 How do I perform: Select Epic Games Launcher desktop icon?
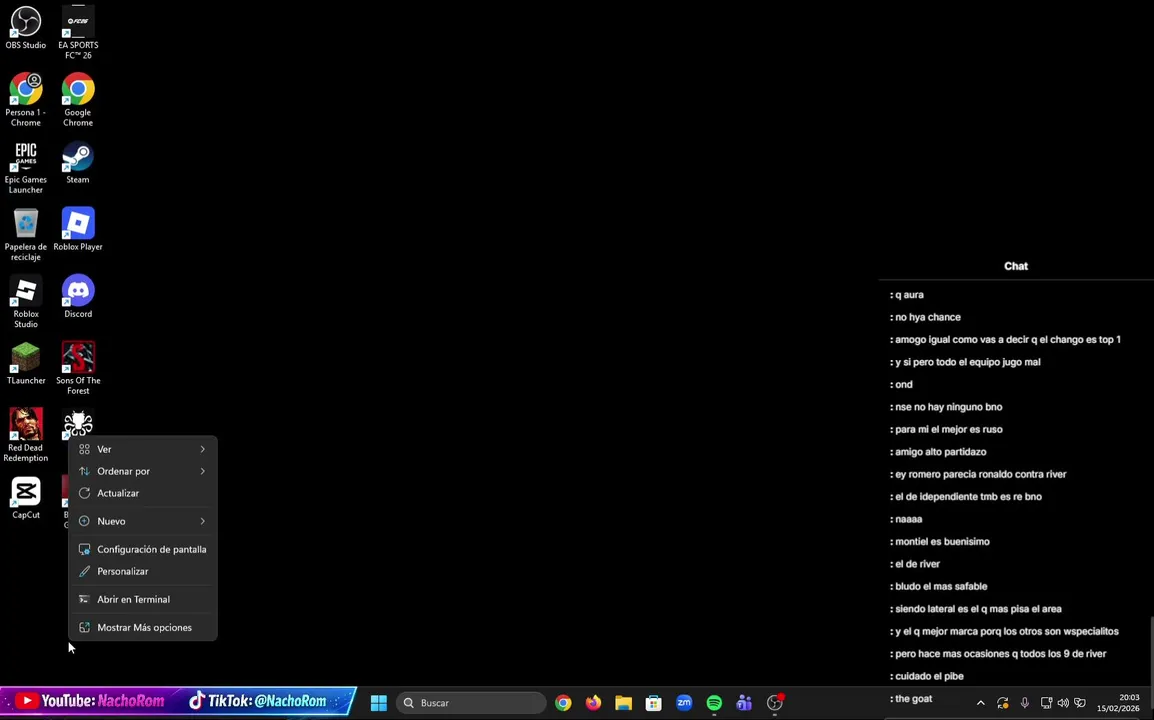tap(26, 167)
